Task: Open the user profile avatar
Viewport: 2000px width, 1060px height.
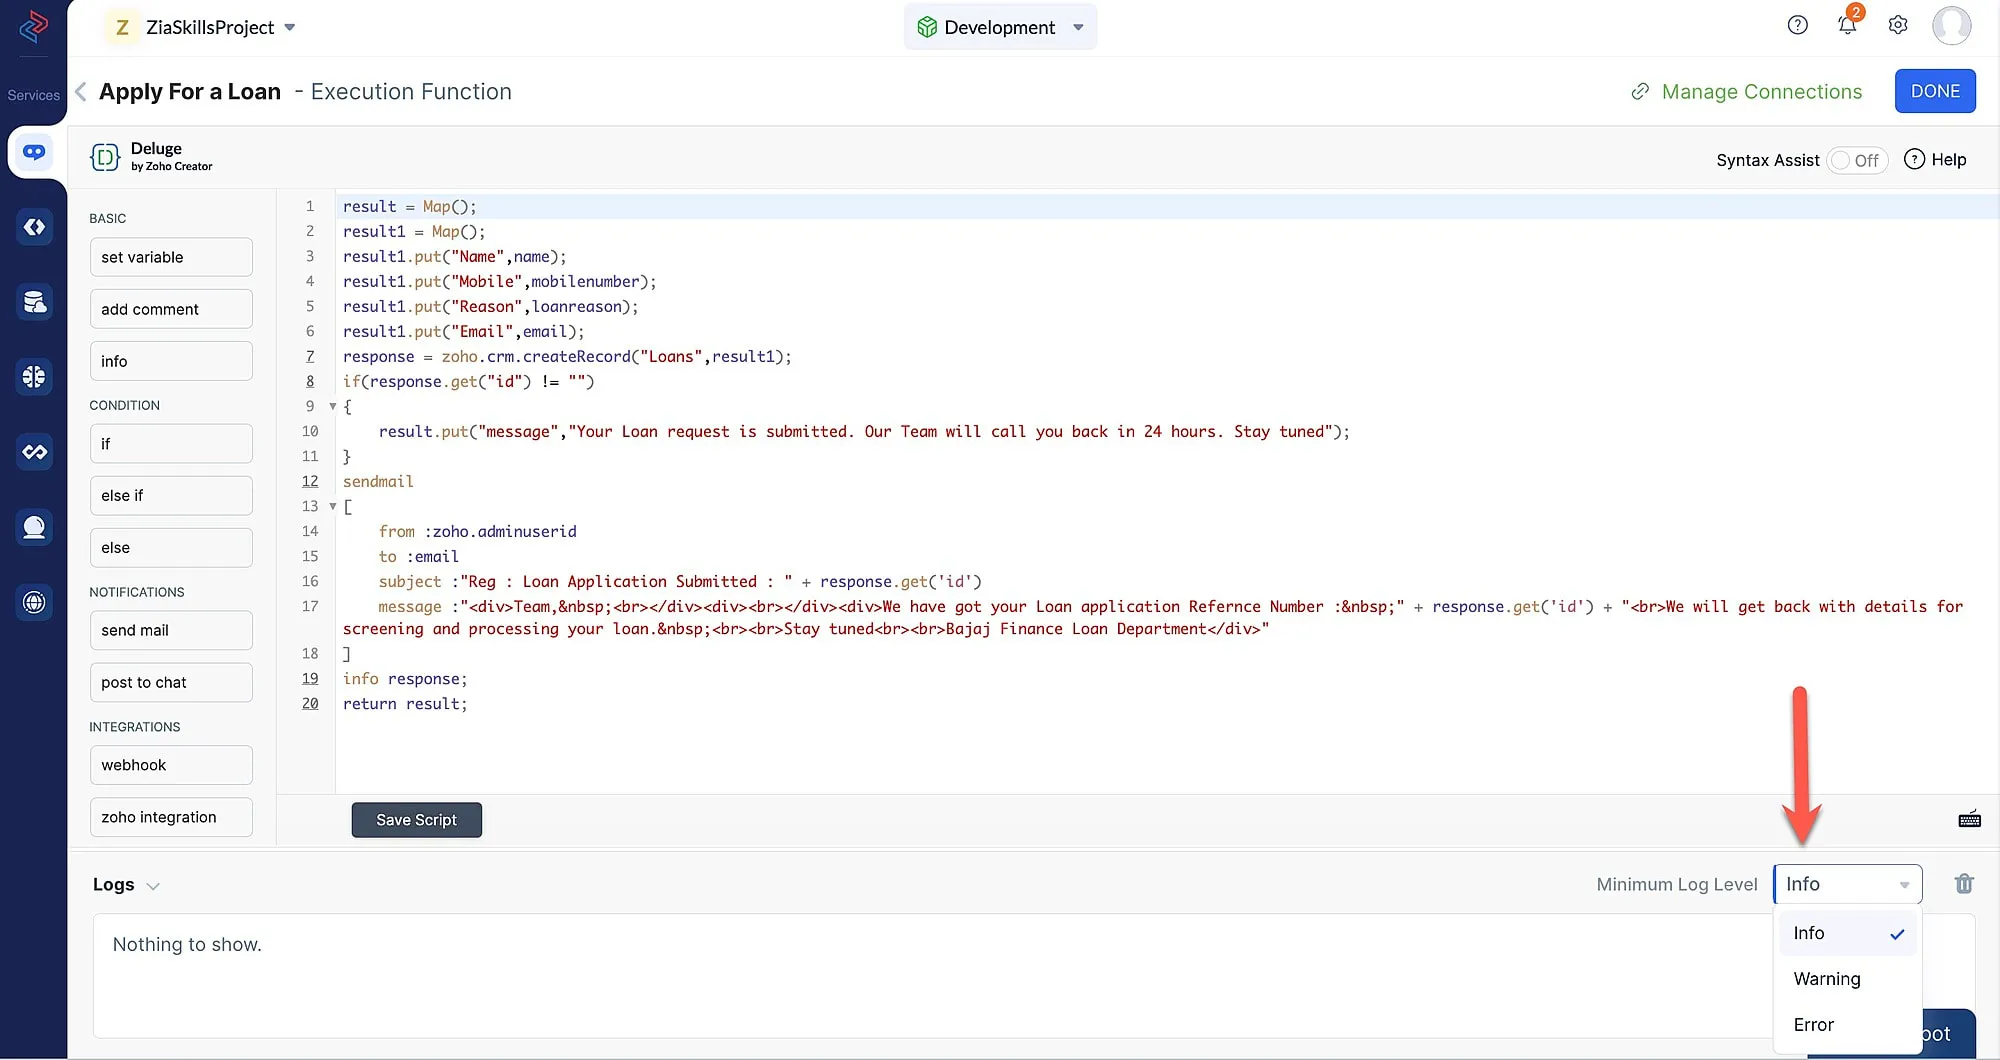Action: [x=1952, y=25]
